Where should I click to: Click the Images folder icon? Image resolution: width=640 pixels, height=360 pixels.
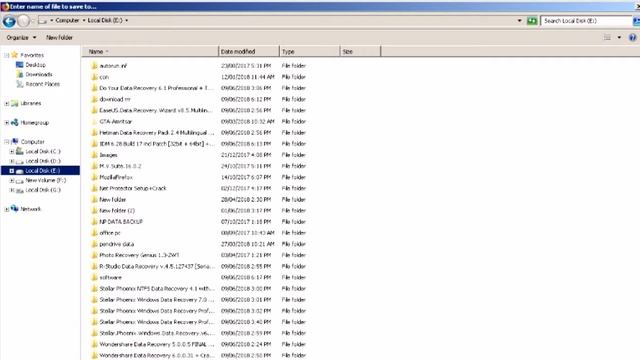(x=94, y=155)
